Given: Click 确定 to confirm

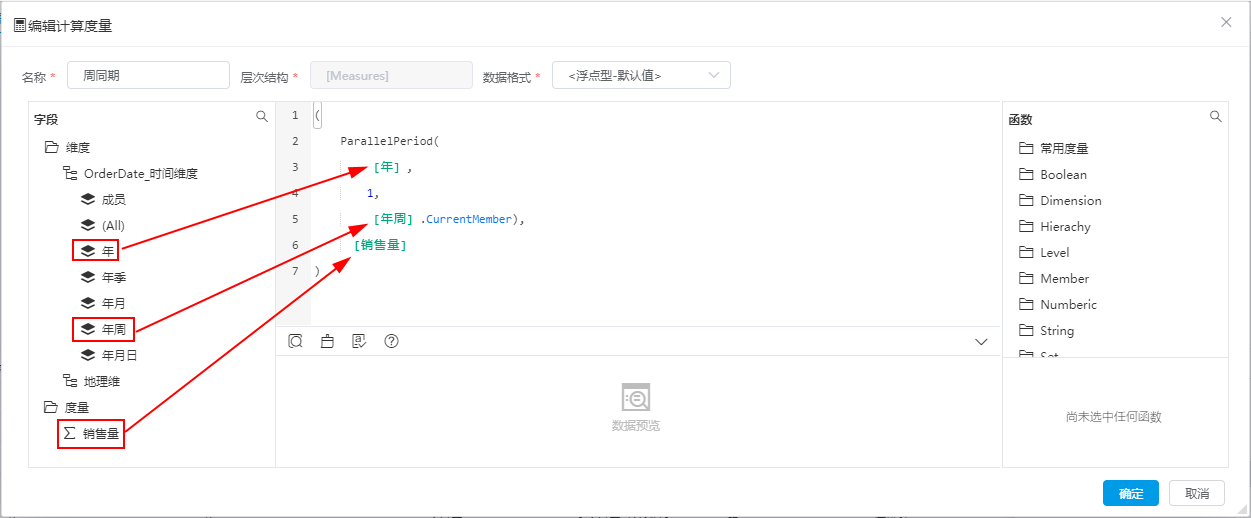Looking at the screenshot, I should 1131,493.
